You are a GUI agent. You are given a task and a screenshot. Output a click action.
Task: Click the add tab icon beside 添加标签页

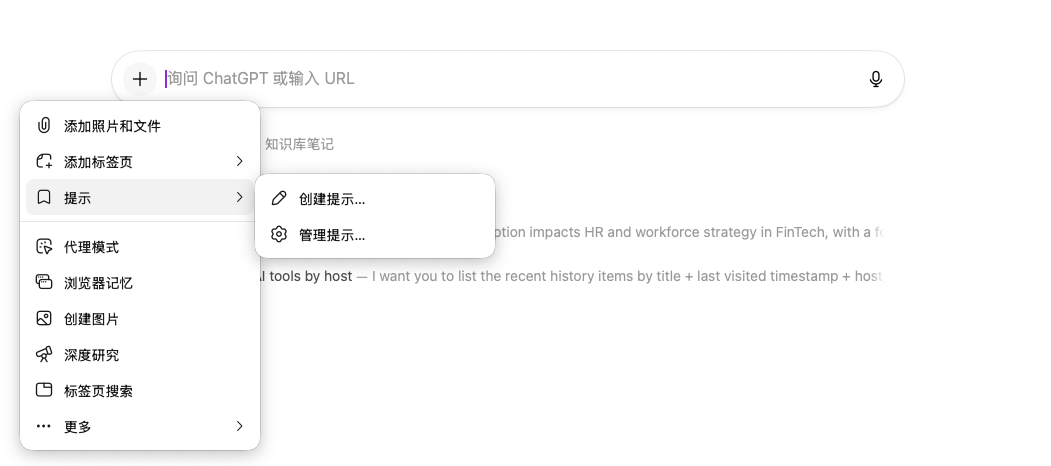(44, 162)
